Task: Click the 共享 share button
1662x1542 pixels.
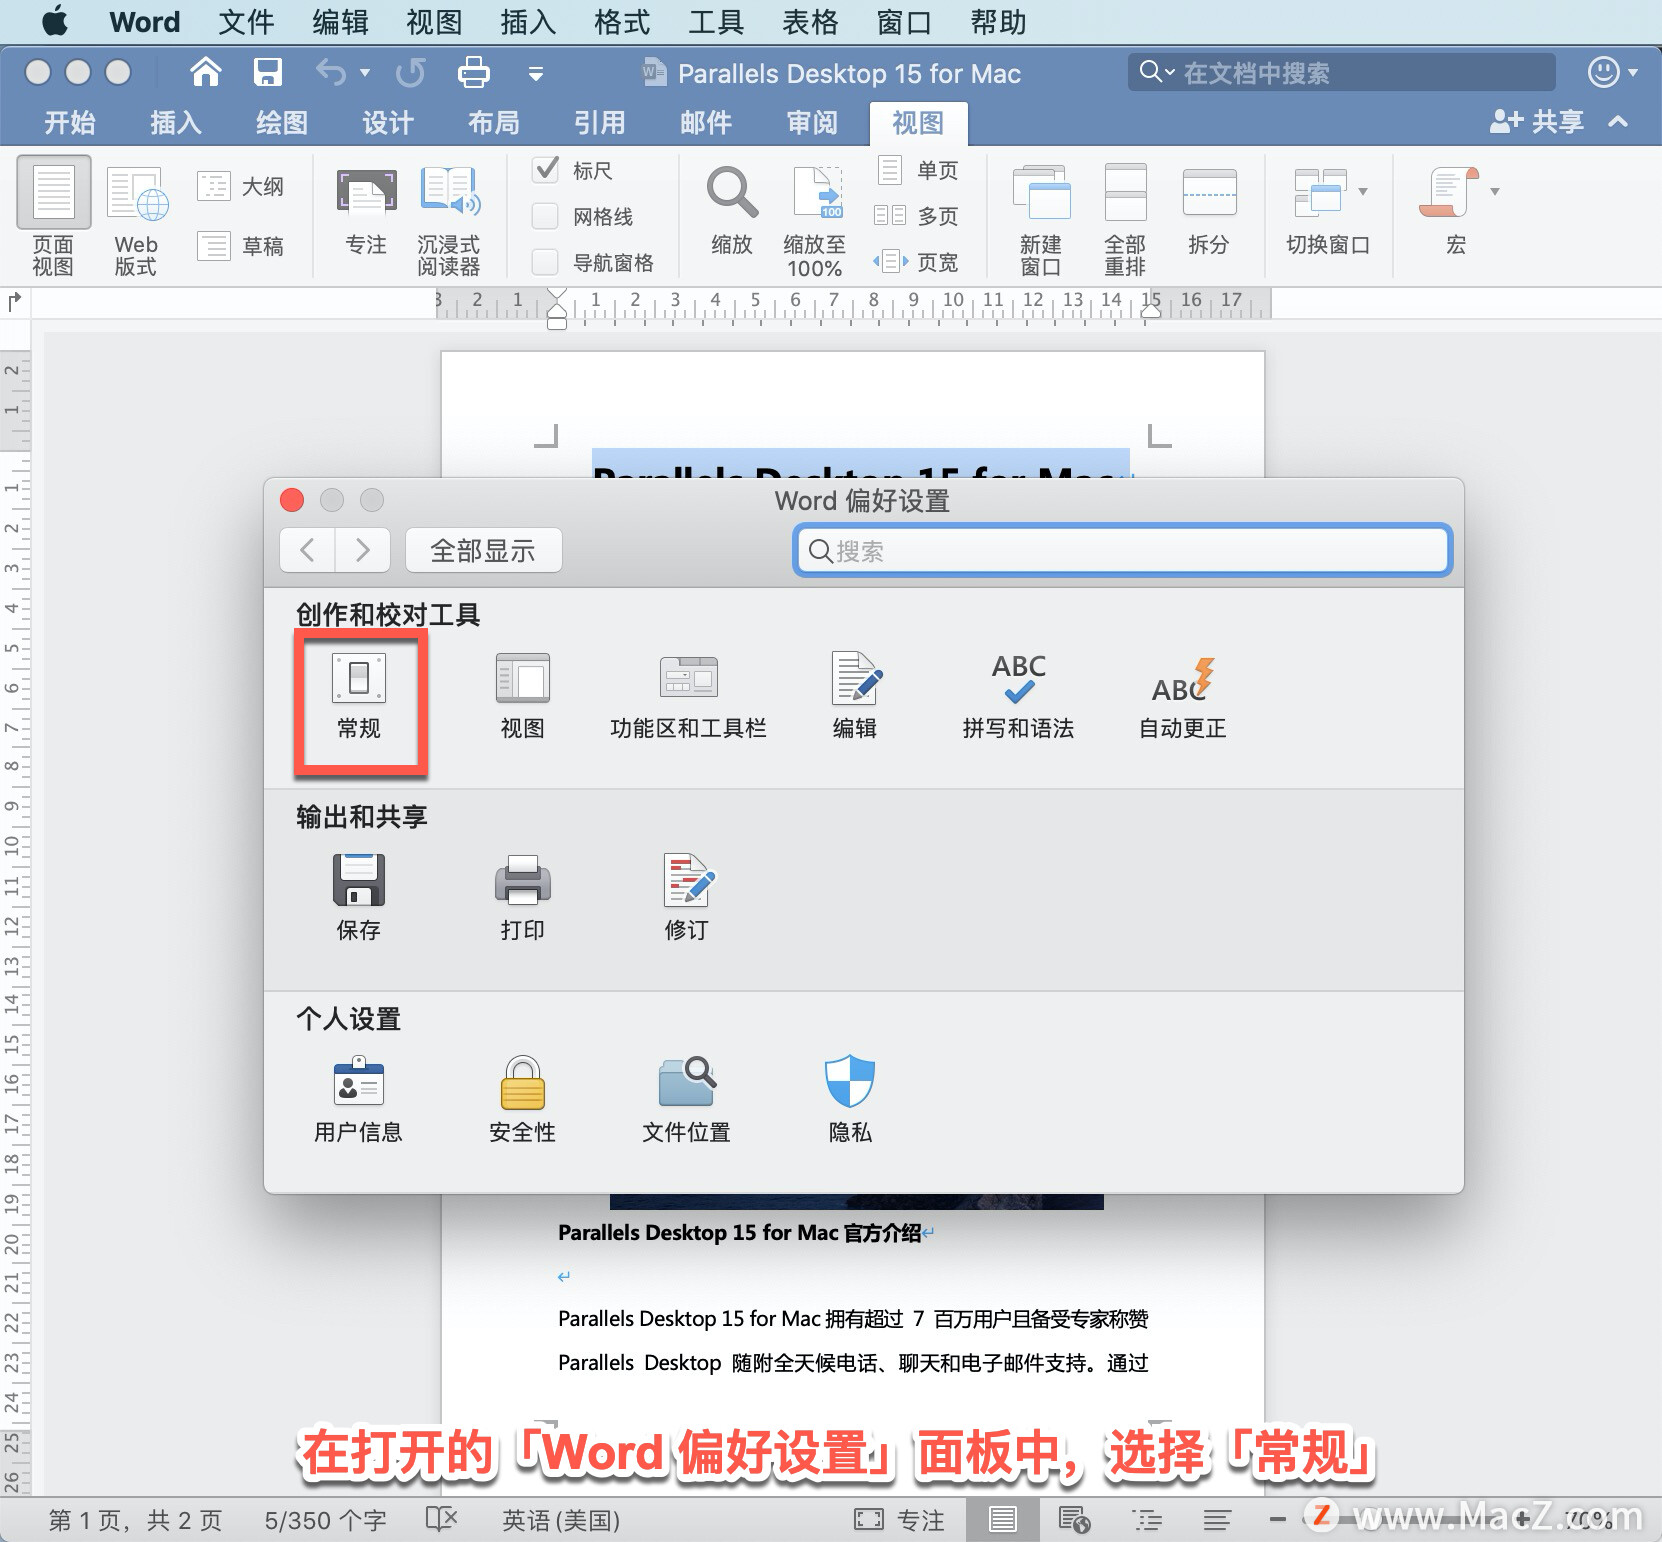Action: (x=1537, y=122)
